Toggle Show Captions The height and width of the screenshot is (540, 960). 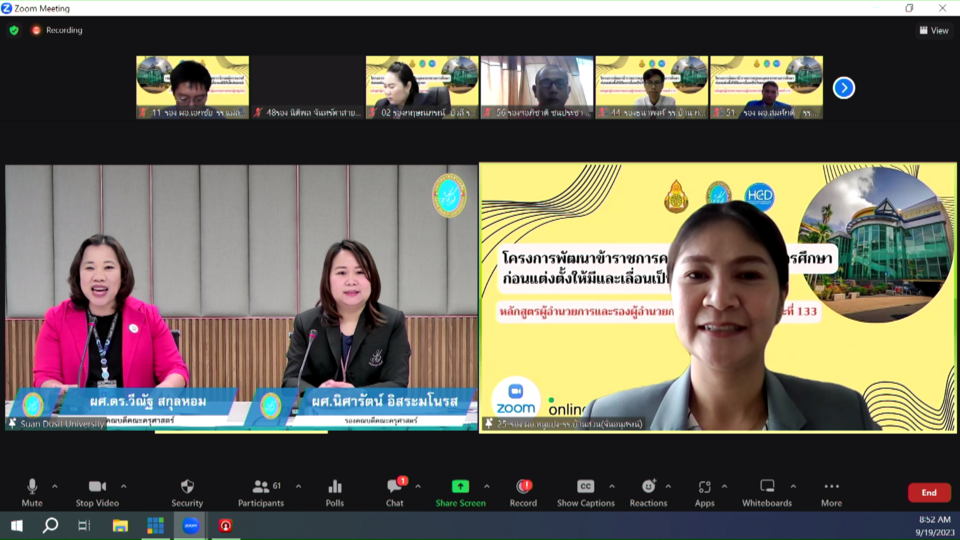[x=585, y=491]
